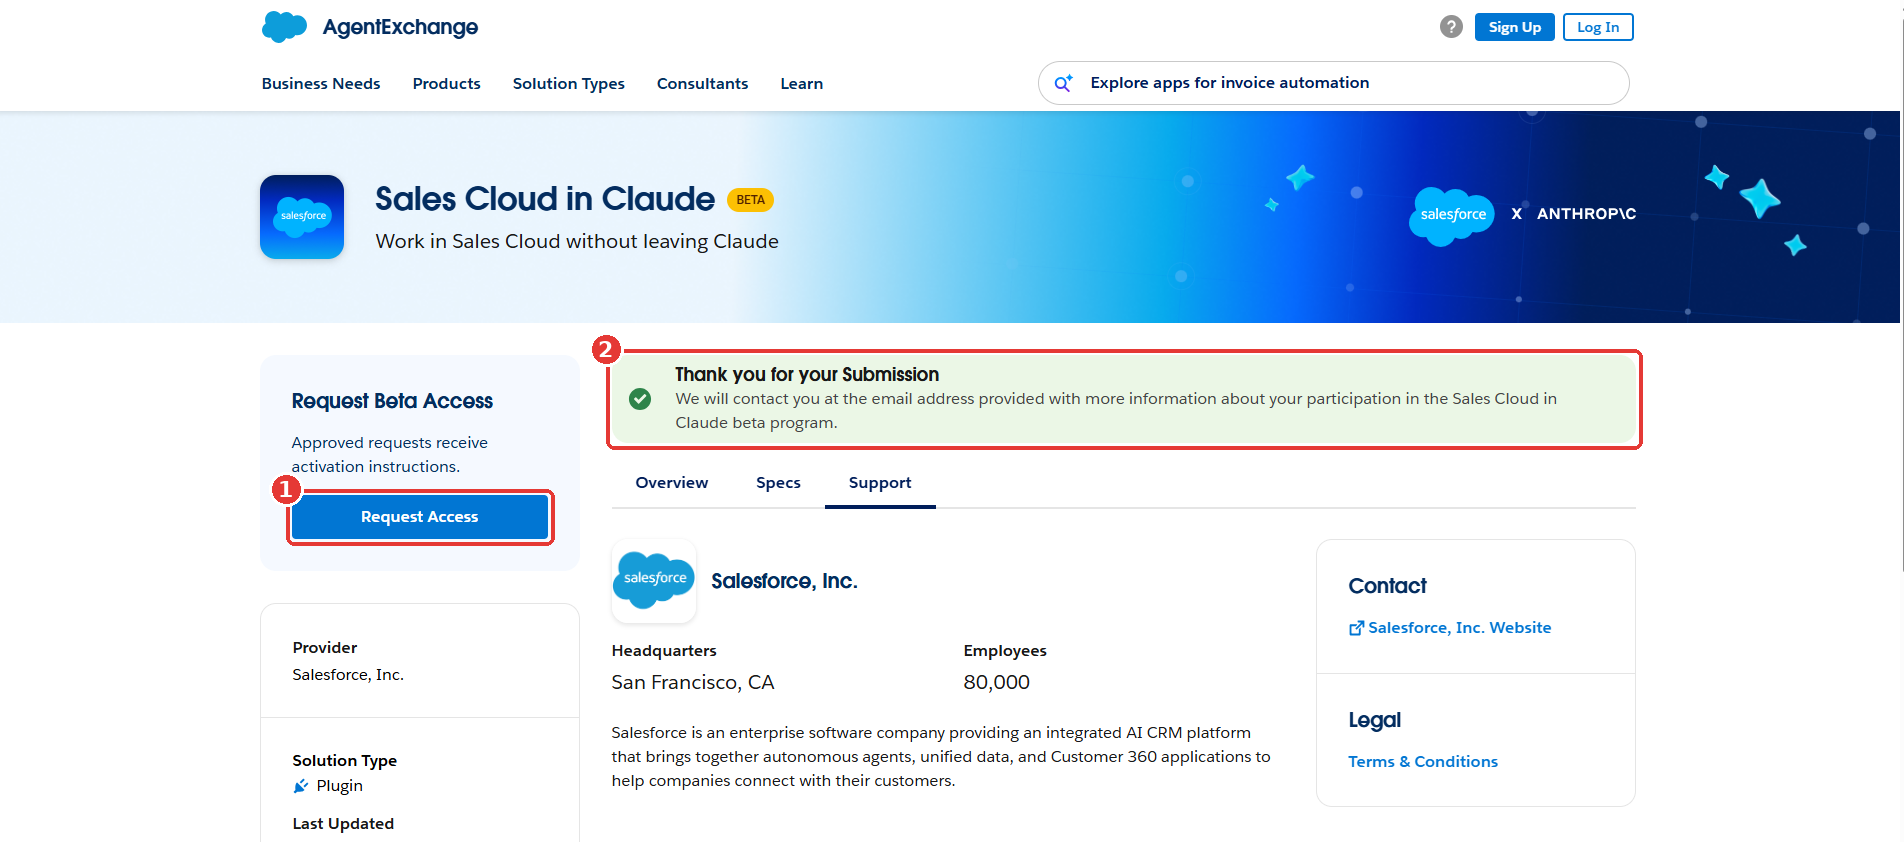
Task: Switch to the Overview tab
Action: click(x=672, y=483)
